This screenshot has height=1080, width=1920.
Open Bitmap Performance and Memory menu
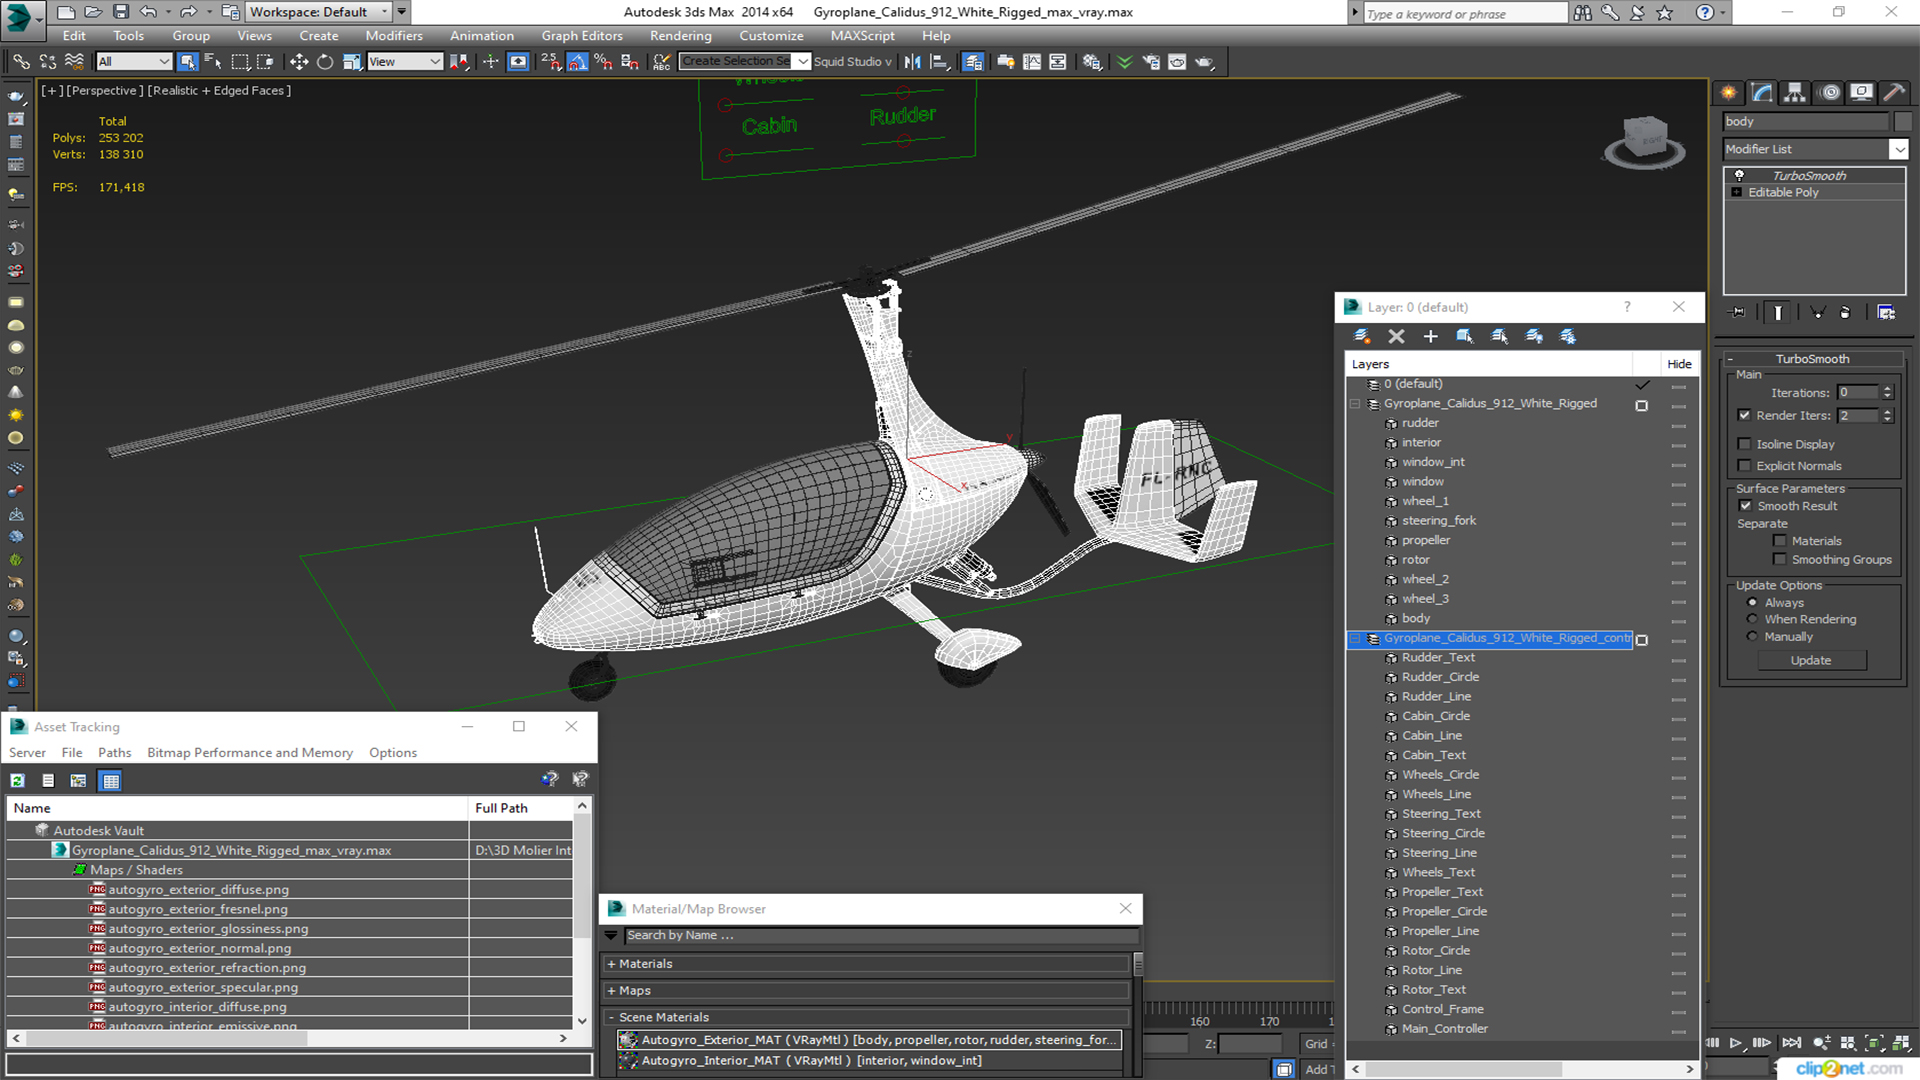(250, 753)
